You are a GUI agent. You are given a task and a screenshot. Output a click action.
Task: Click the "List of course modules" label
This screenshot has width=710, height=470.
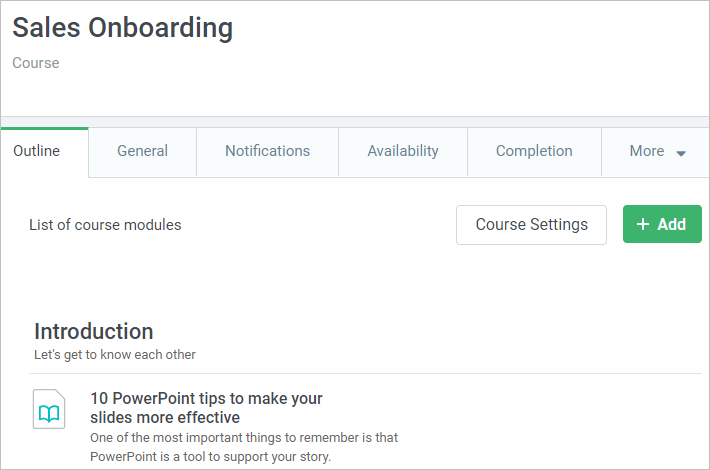coord(105,225)
